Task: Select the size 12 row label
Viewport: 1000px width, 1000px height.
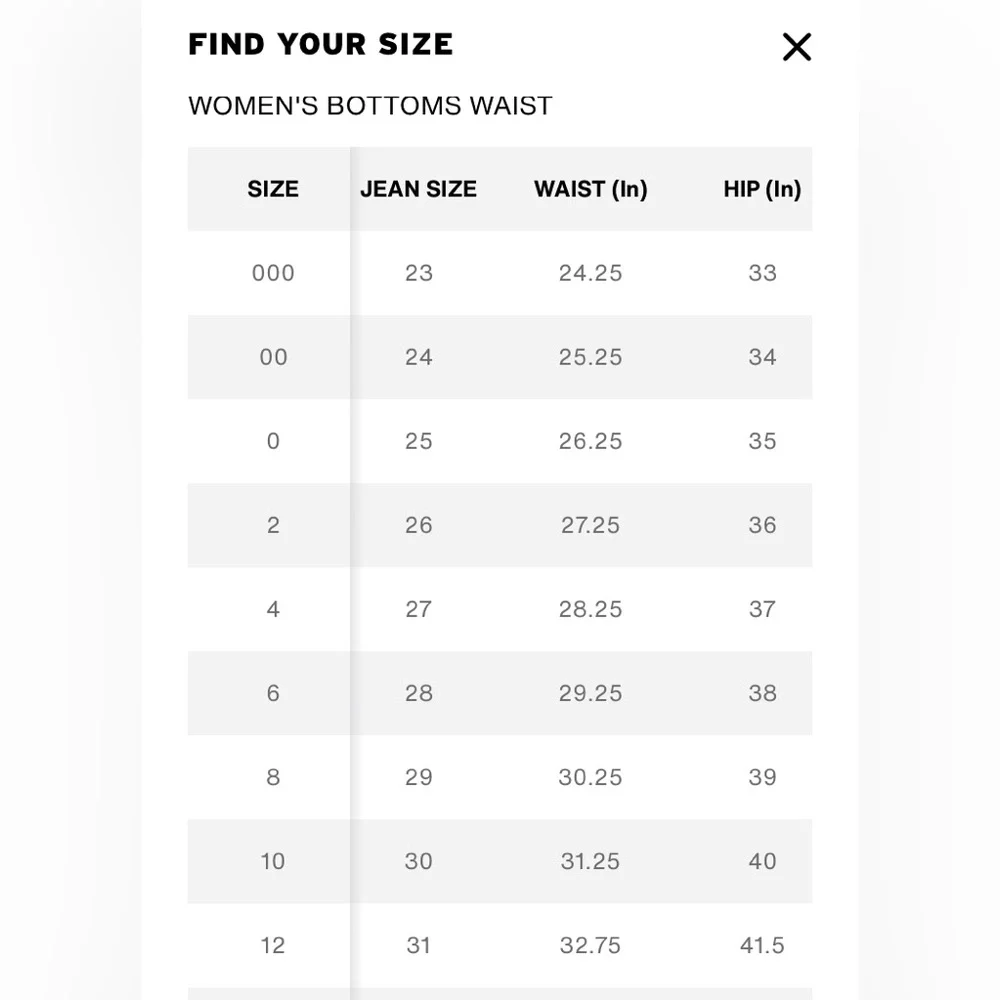Action: (x=273, y=946)
